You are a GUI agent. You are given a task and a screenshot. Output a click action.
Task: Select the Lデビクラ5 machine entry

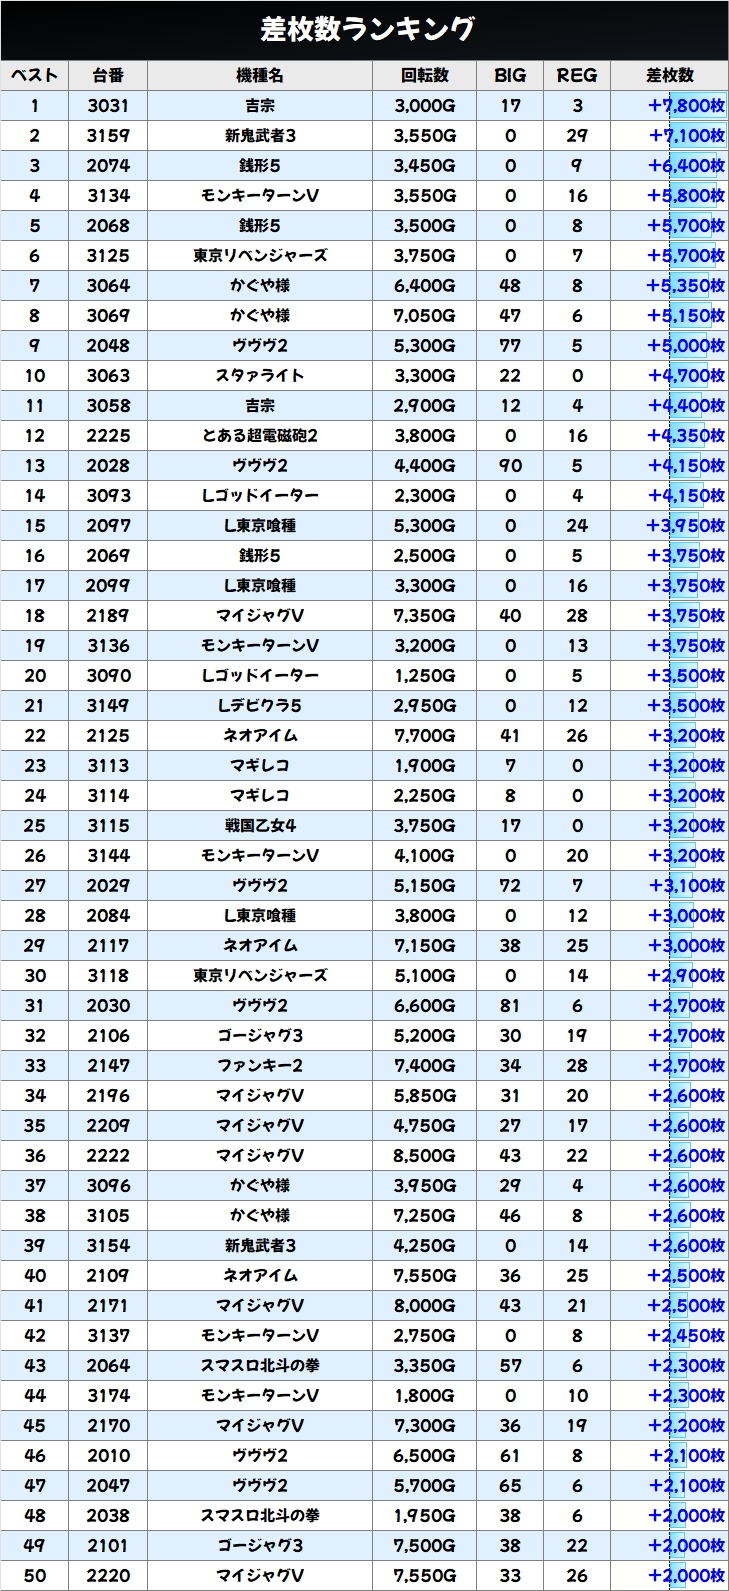point(260,706)
